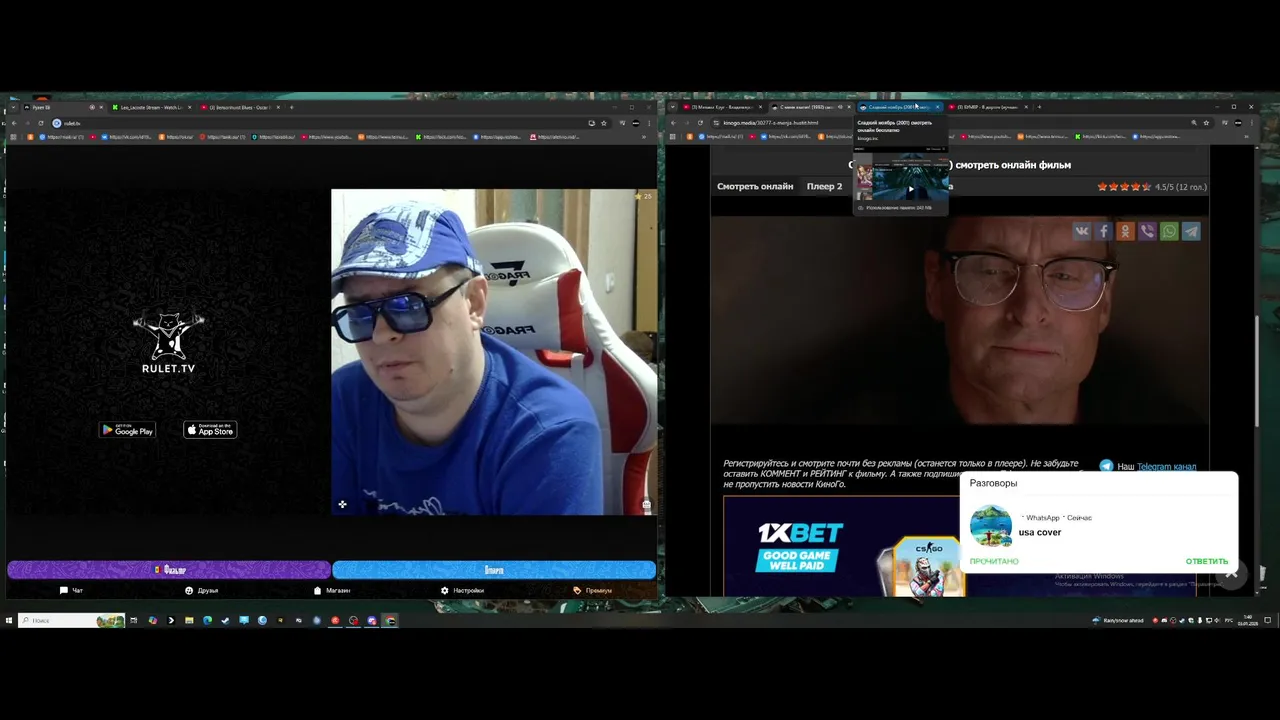Click the purple Фильтр button in Rulet

point(169,570)
